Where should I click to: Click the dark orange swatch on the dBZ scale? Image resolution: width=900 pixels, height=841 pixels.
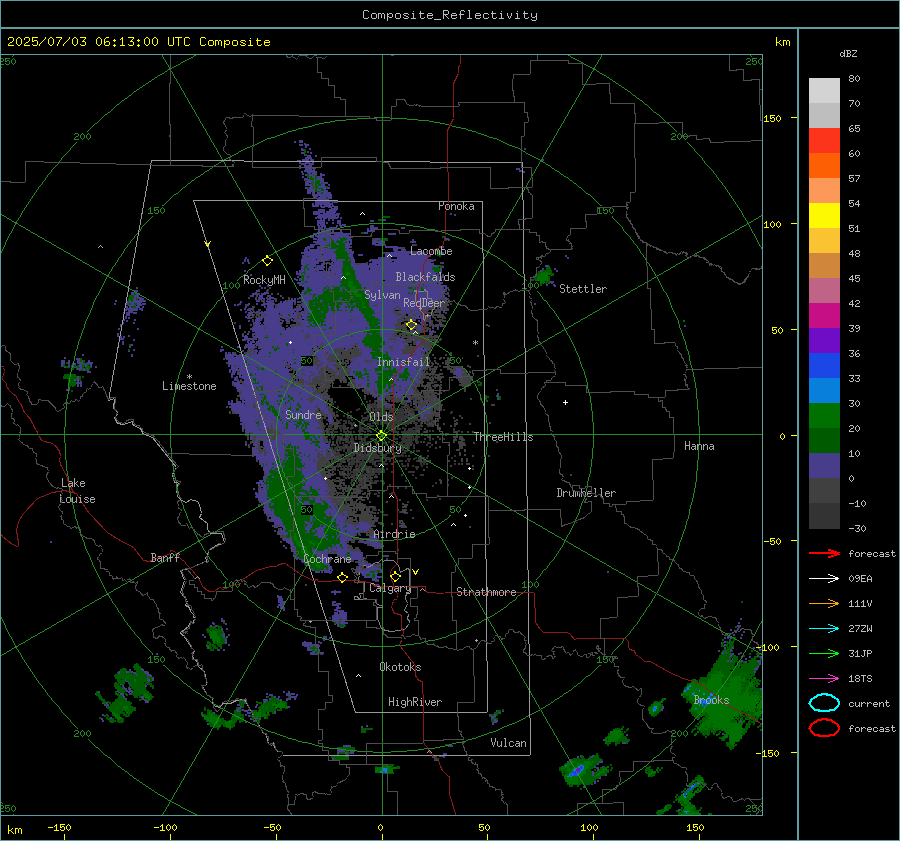(824, 166)
